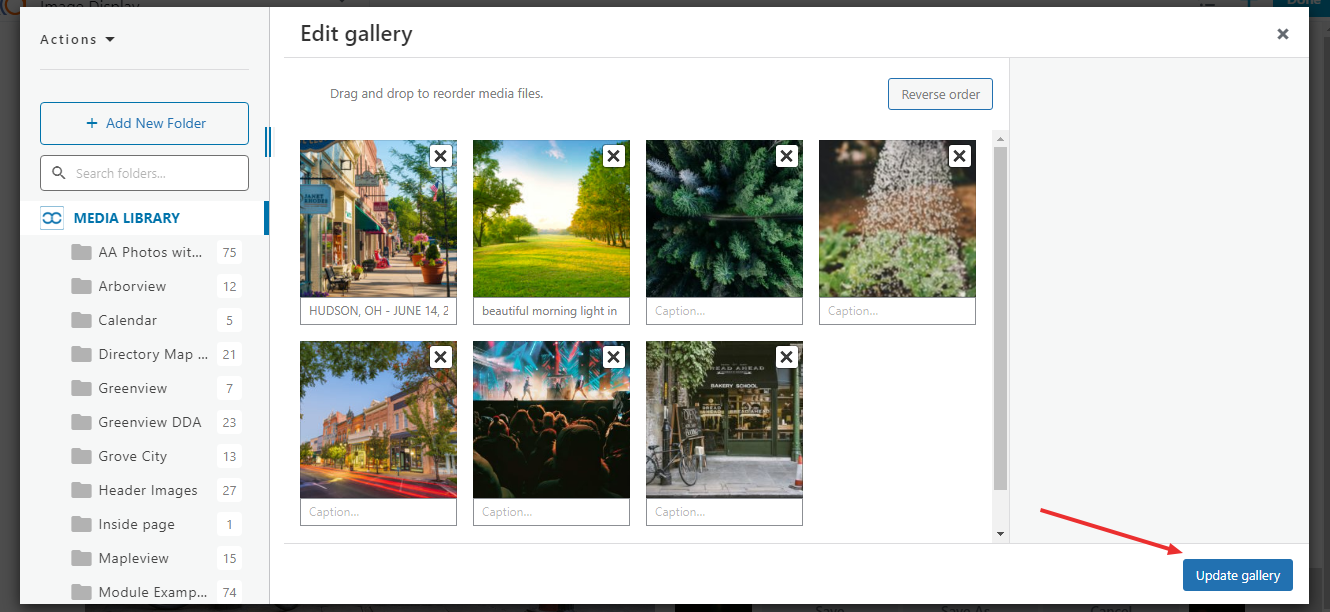Click the search magnifier icon
This screenshot has height=612, width=1330.
tap(58, 173)
